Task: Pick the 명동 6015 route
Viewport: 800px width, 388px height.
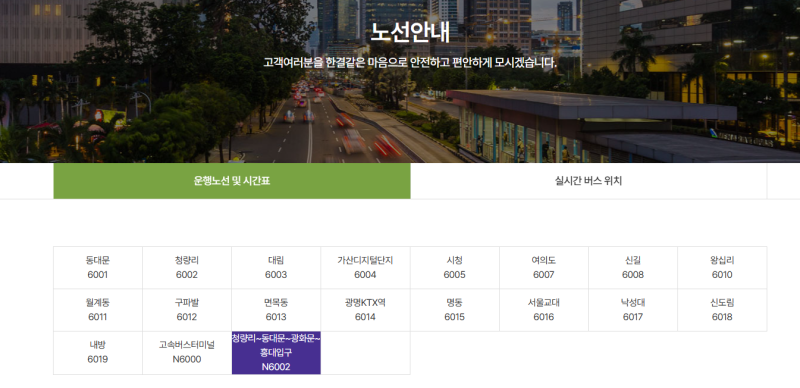Action: tap(455, 310)
